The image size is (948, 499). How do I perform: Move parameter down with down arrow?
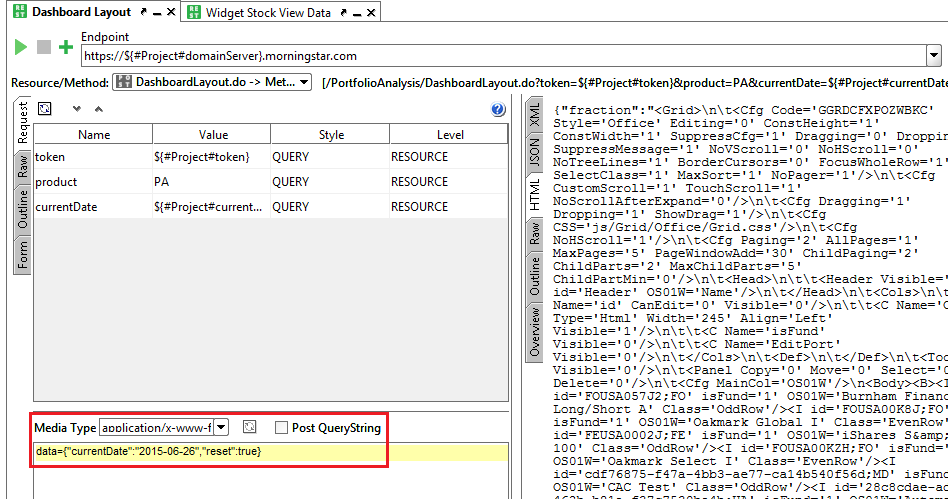pos(76,109)
